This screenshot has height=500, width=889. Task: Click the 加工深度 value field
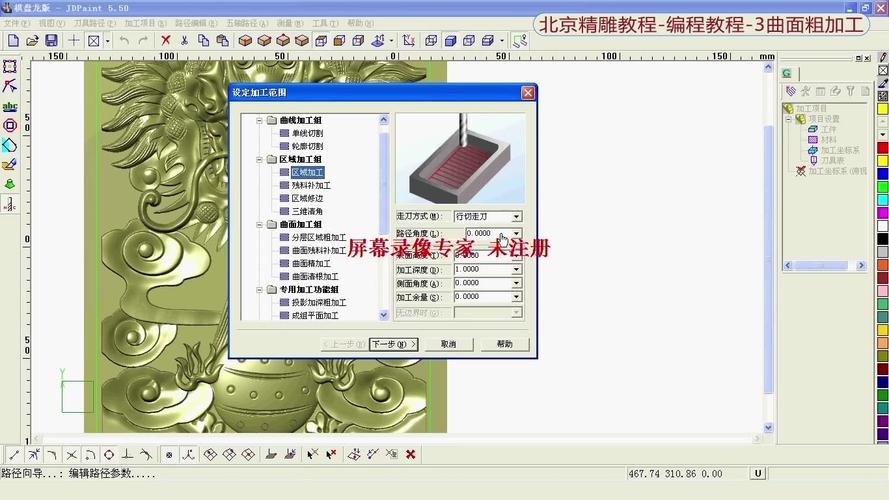tap(482, 269)
